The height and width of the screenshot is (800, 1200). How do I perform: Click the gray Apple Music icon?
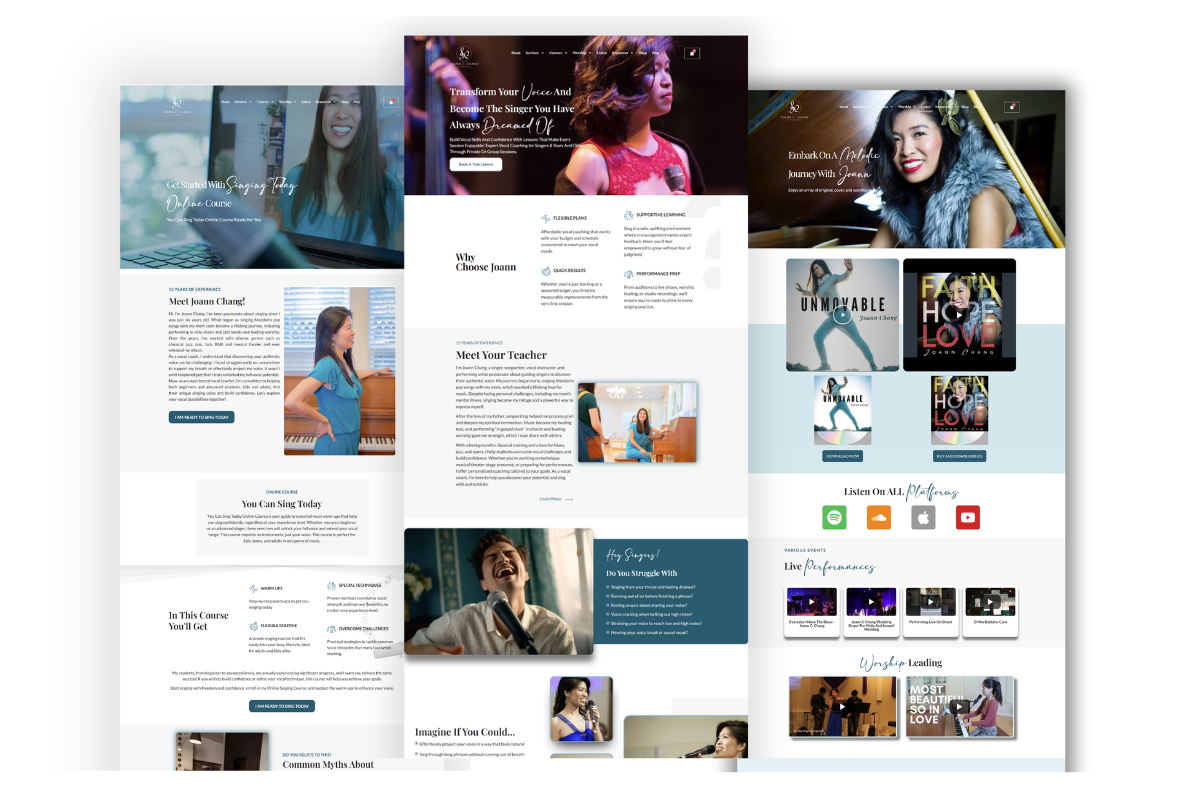[x=923, y=517]
